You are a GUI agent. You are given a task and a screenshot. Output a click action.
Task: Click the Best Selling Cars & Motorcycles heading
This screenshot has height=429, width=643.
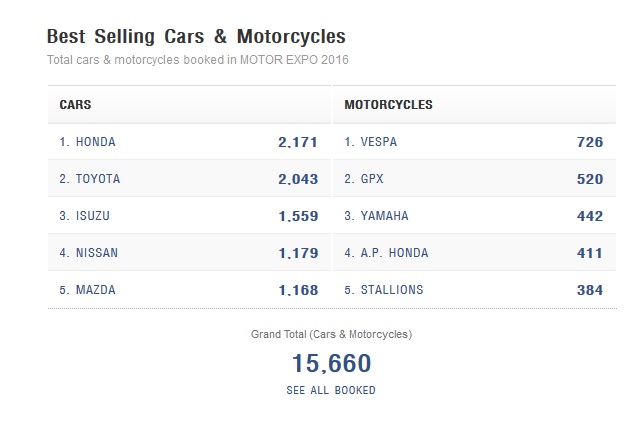pos(196,37)
